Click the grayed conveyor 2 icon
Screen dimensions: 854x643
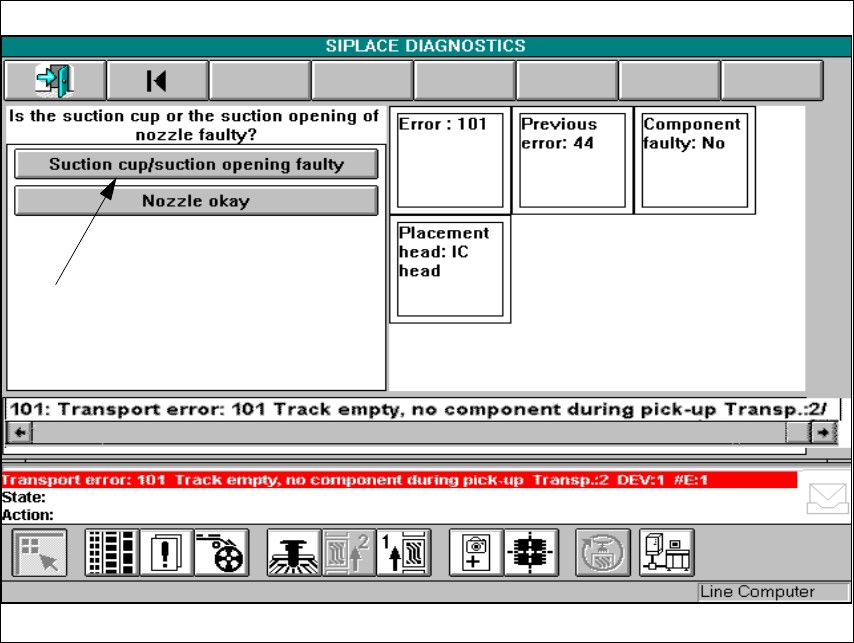click(x=349, y=553)
